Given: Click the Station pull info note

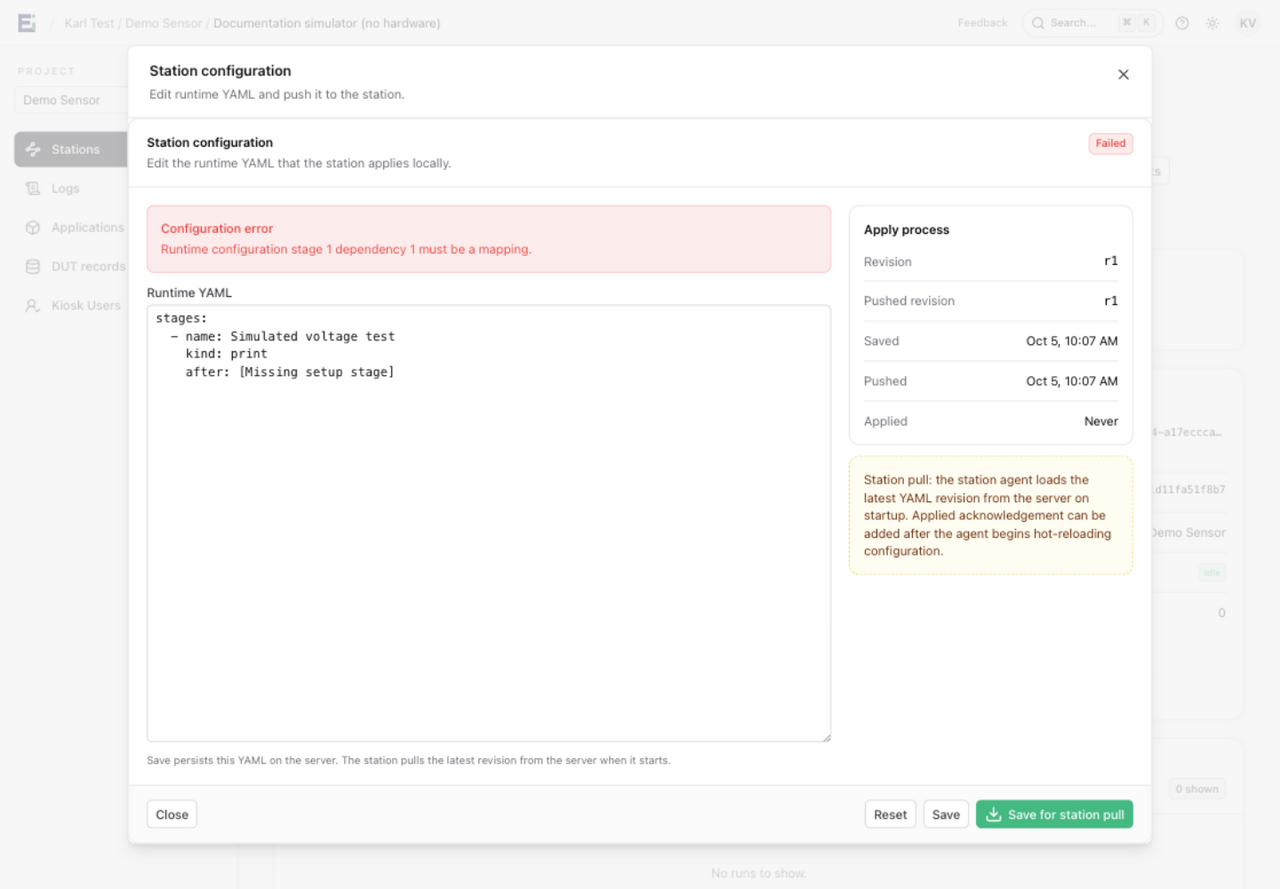Looking at the screenshot, I should pyautogui.click(x=991, y=515).
